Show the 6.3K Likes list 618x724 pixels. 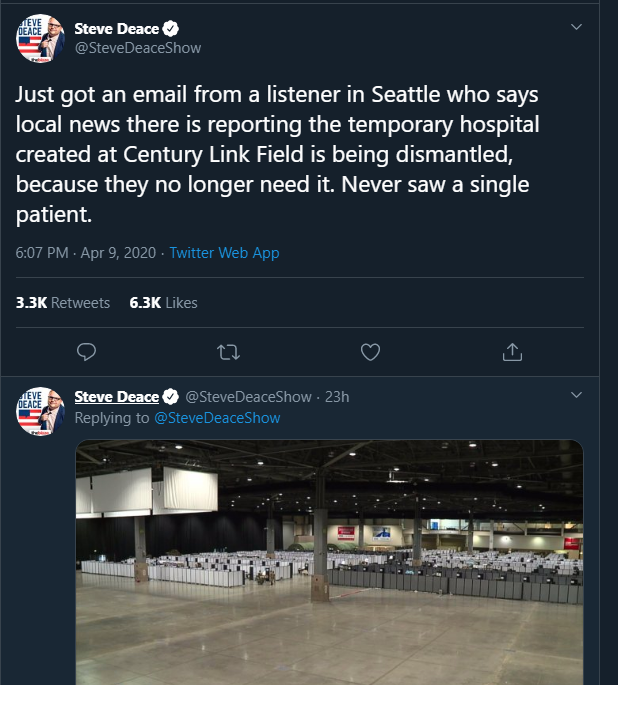click(164, 303)
